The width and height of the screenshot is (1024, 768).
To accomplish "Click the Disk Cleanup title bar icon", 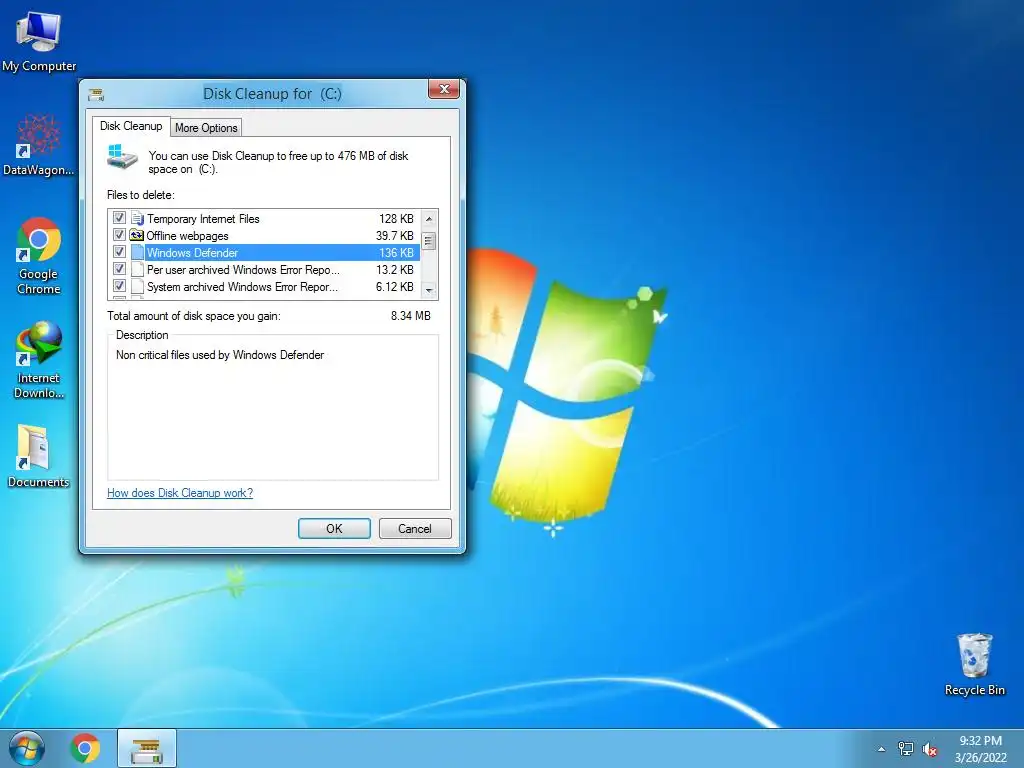I will click(x=97, y=95).
